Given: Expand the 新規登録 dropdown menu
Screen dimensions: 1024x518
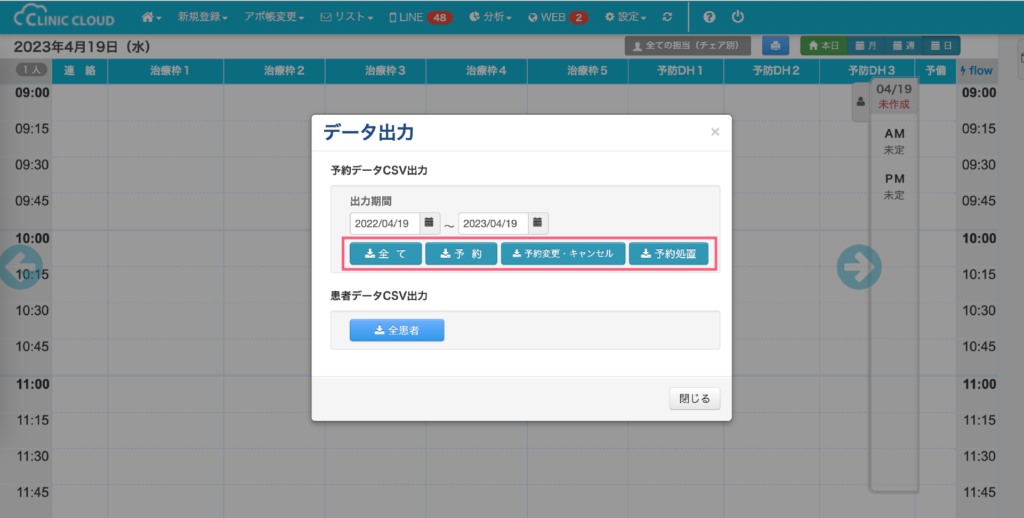Looking at the screenshot, I should (202, 17).
